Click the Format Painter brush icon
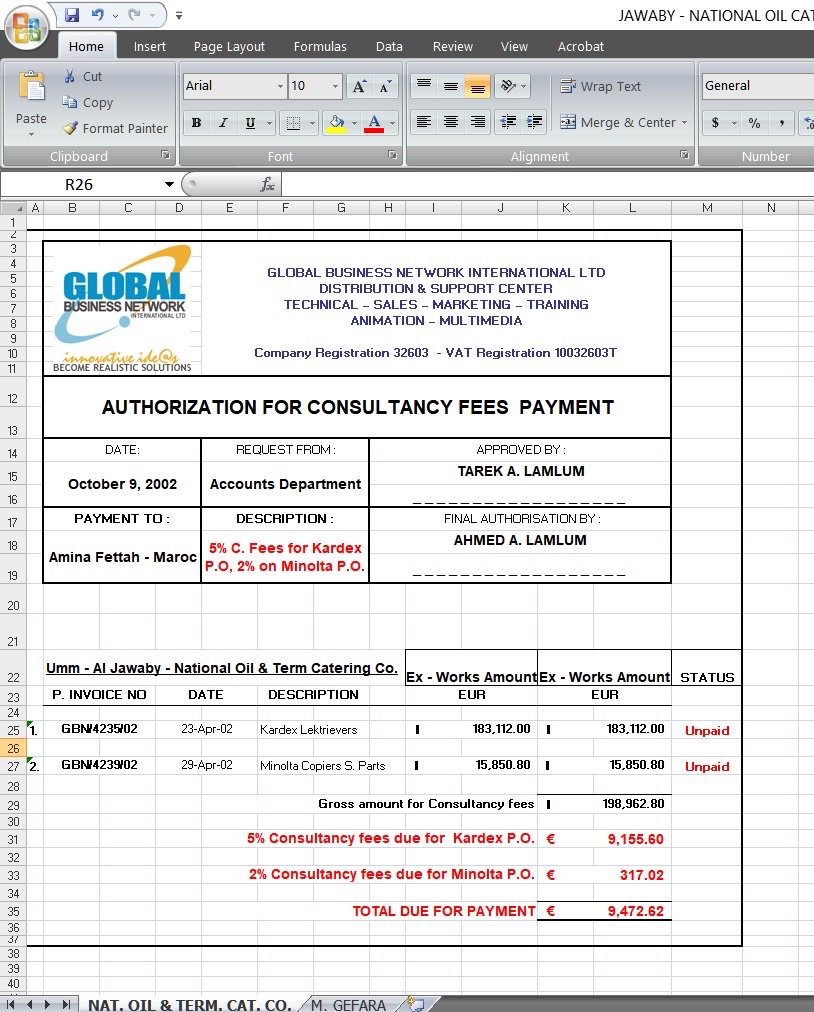 (x=70, y=128)
